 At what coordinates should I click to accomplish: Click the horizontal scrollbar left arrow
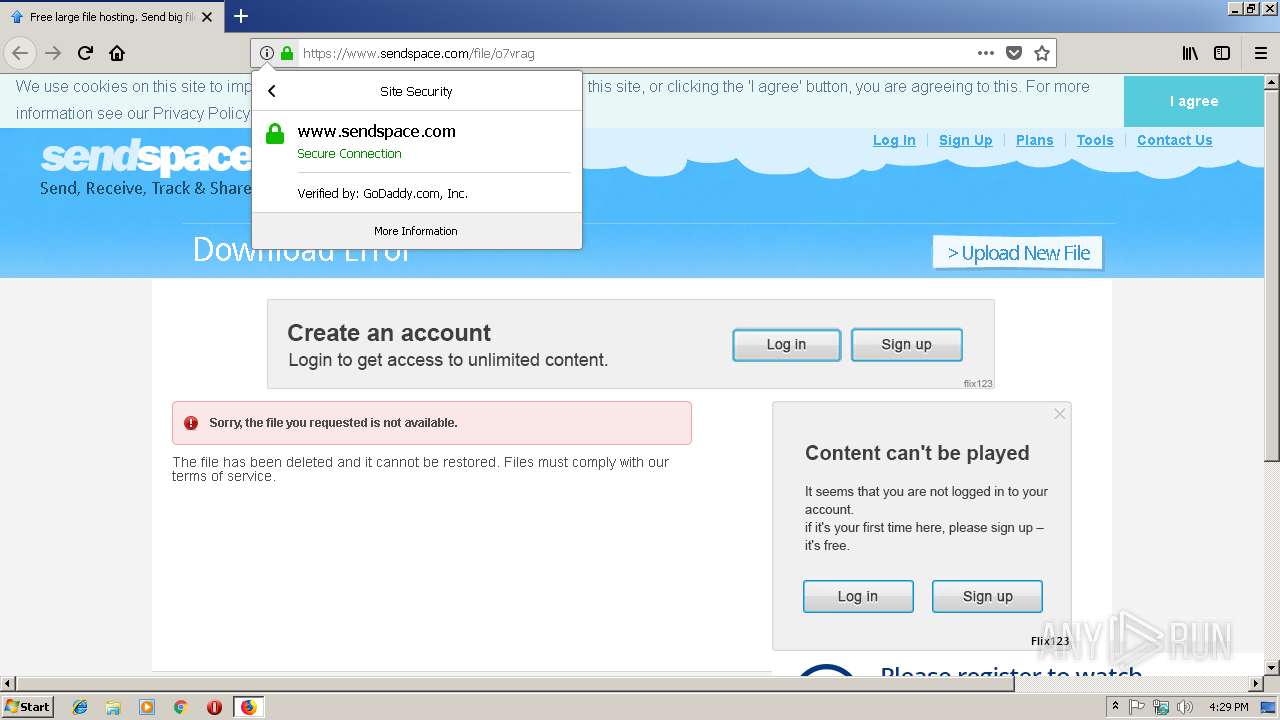pyautogui.click(x=8, y=684)
